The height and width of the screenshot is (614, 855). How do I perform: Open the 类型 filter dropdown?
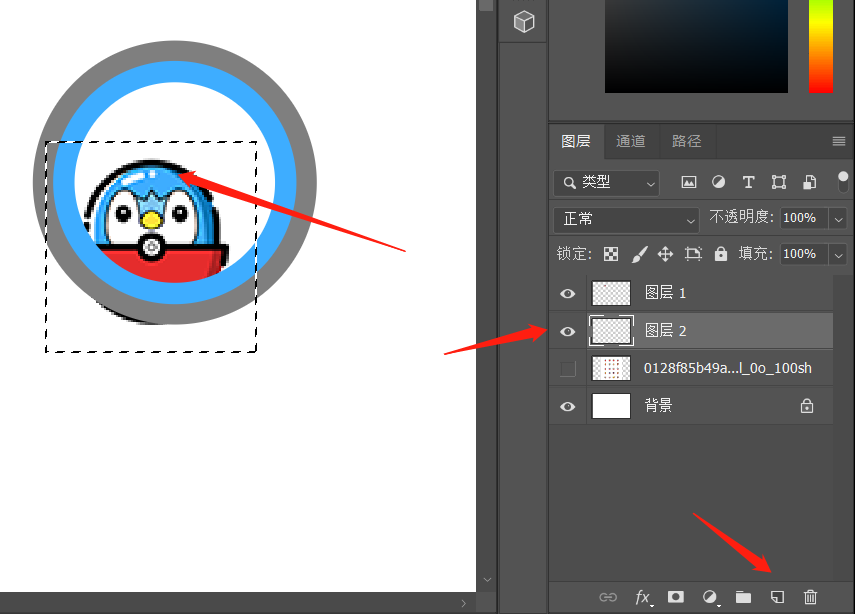(606, 183)
